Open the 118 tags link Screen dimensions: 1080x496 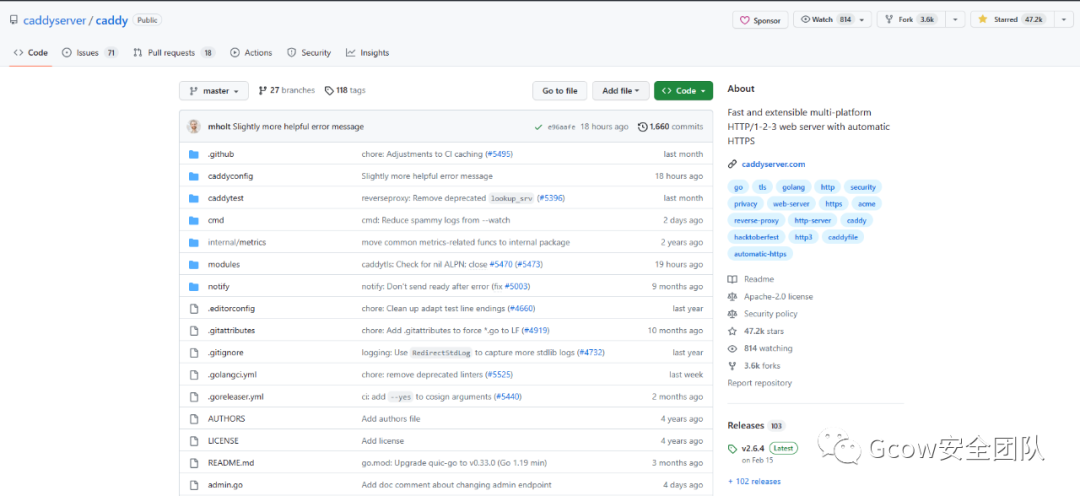(x=345, y=90)
